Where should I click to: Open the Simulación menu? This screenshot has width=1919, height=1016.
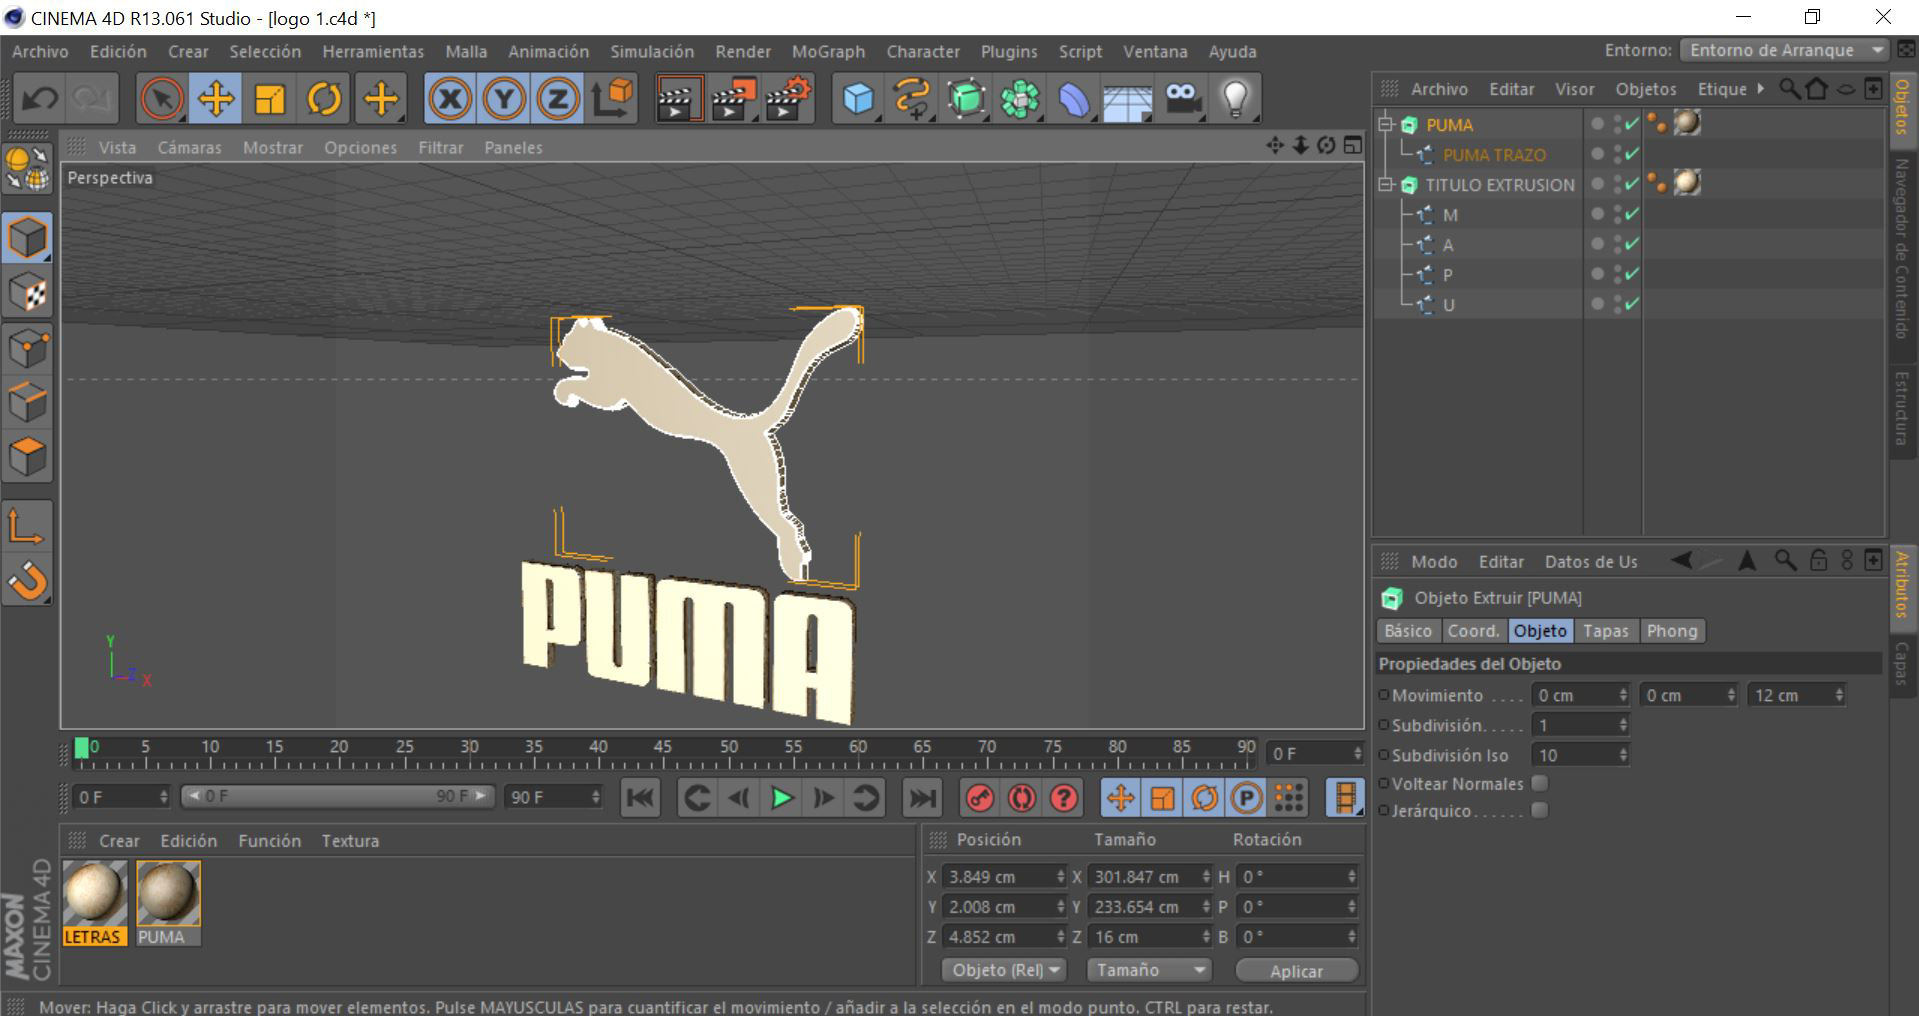tap(652, 52)
